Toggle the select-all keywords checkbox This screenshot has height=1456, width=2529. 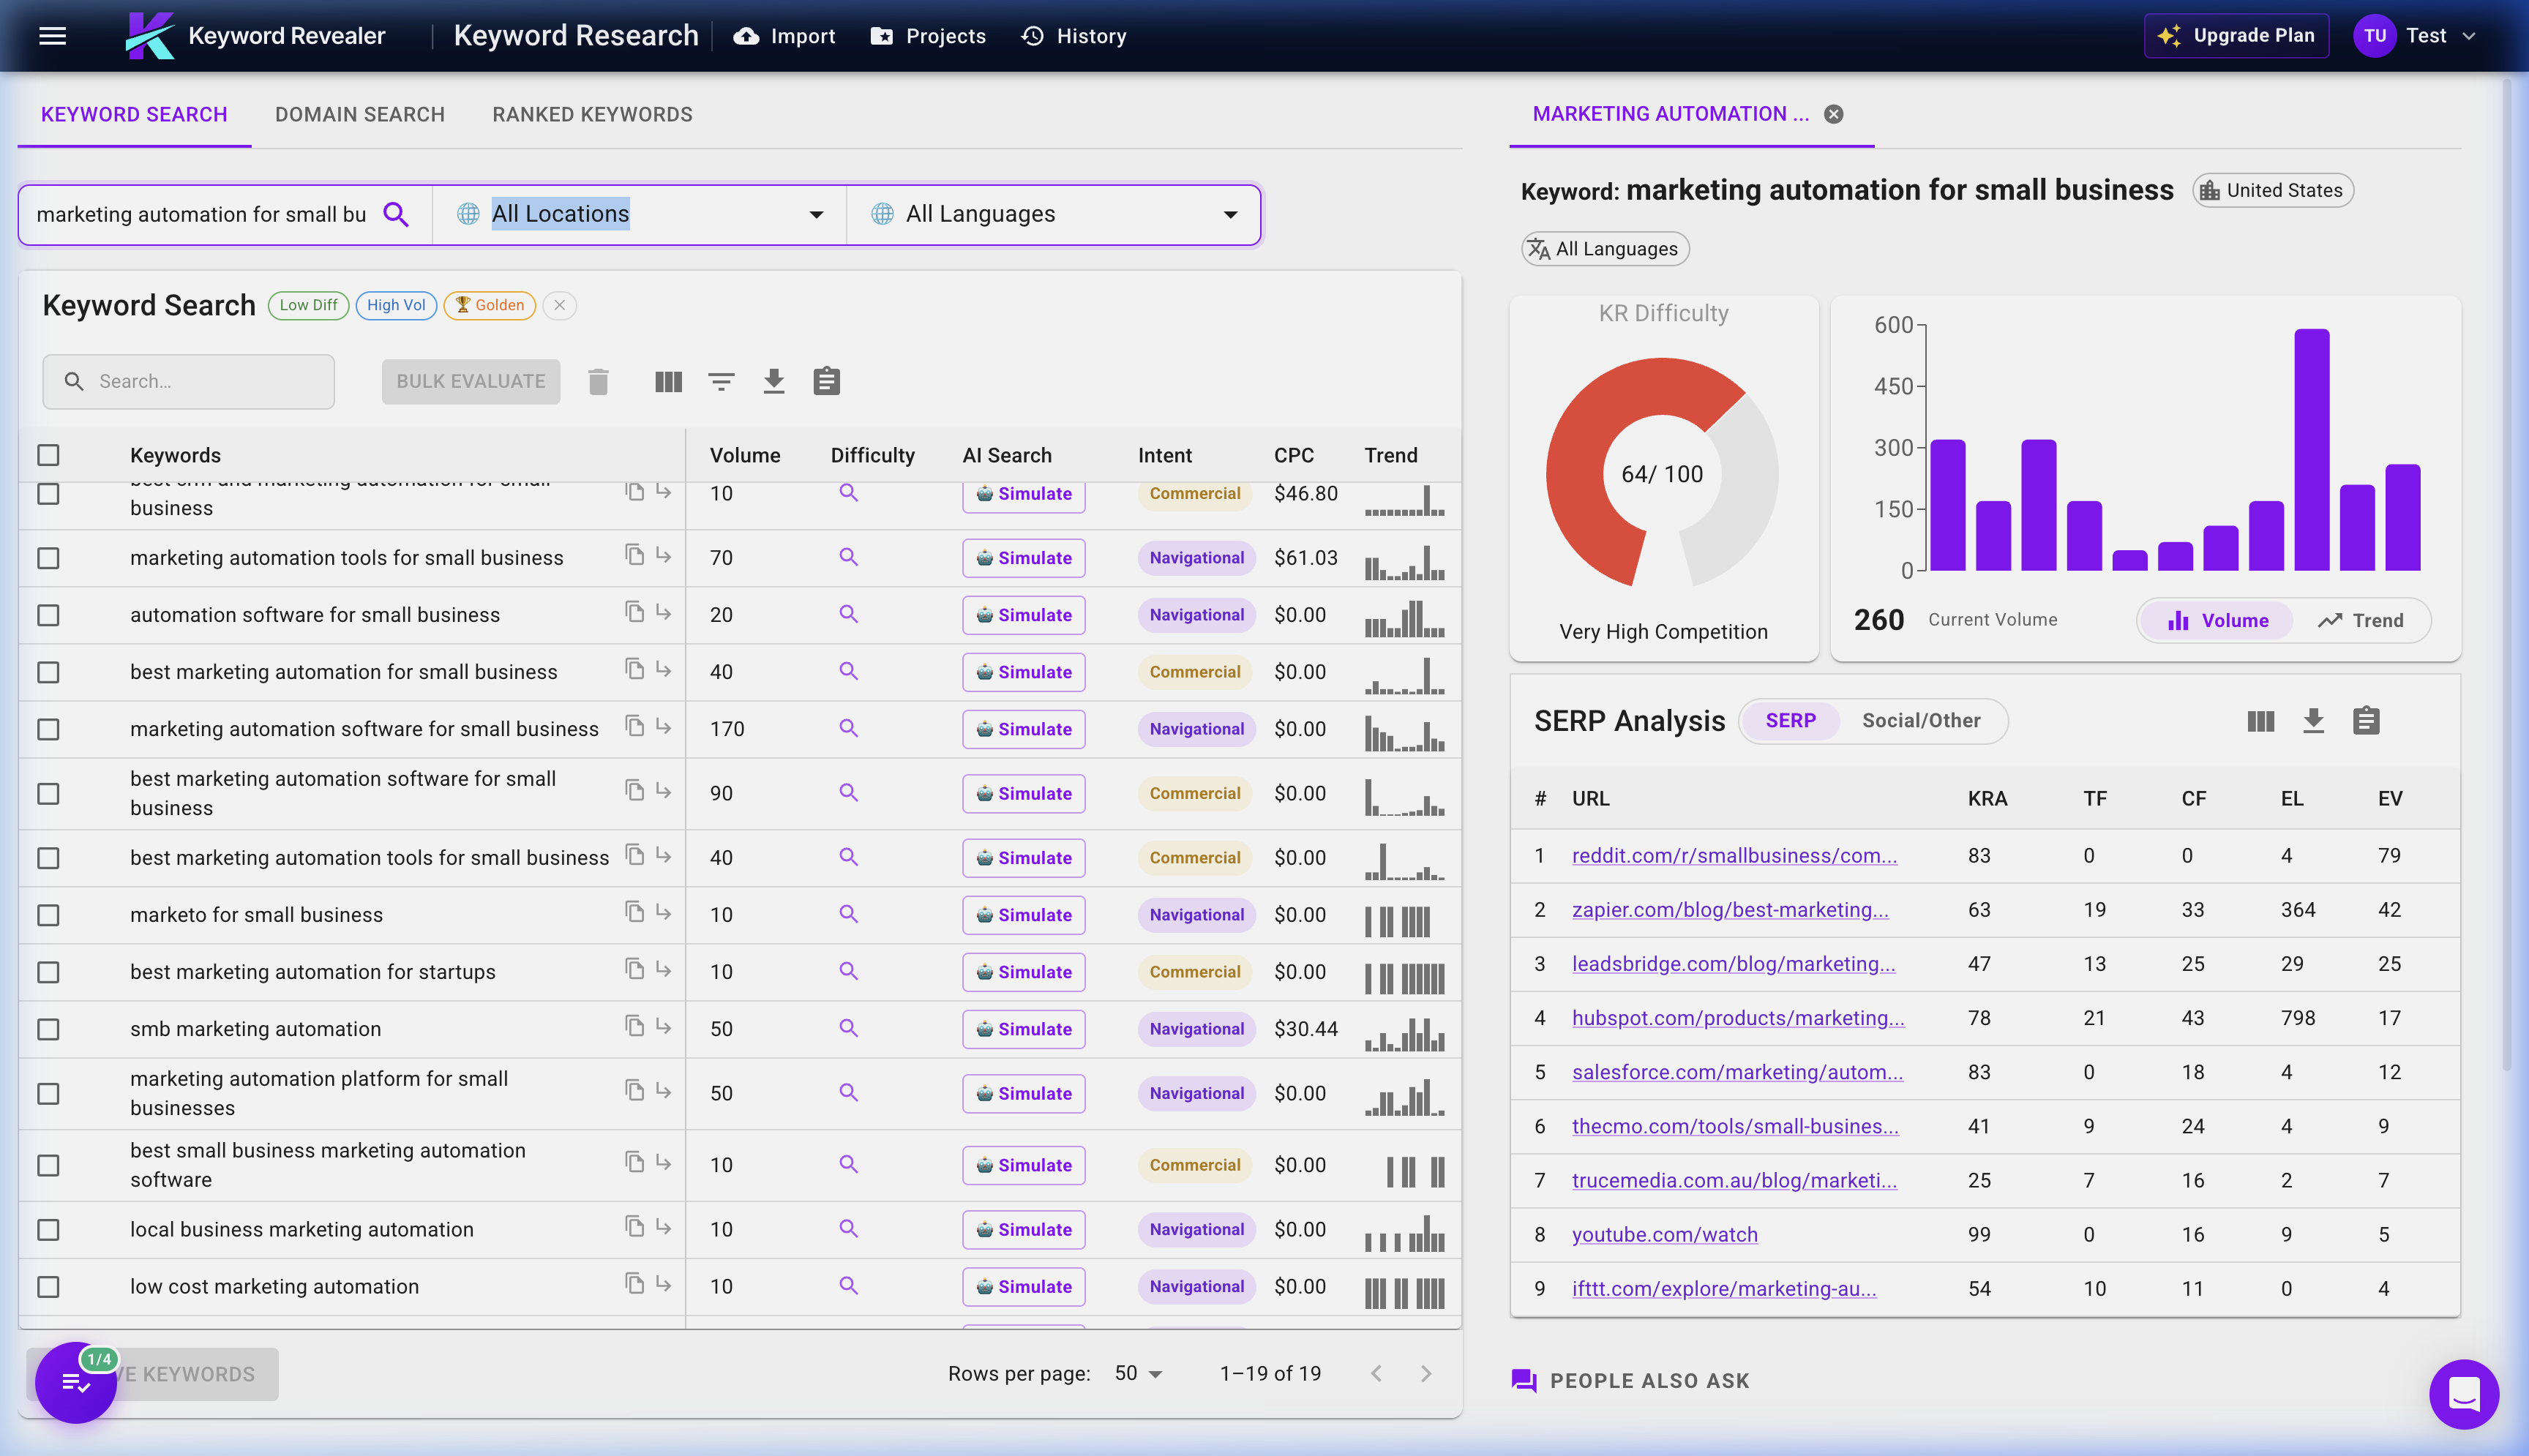[x=48, y=455]
